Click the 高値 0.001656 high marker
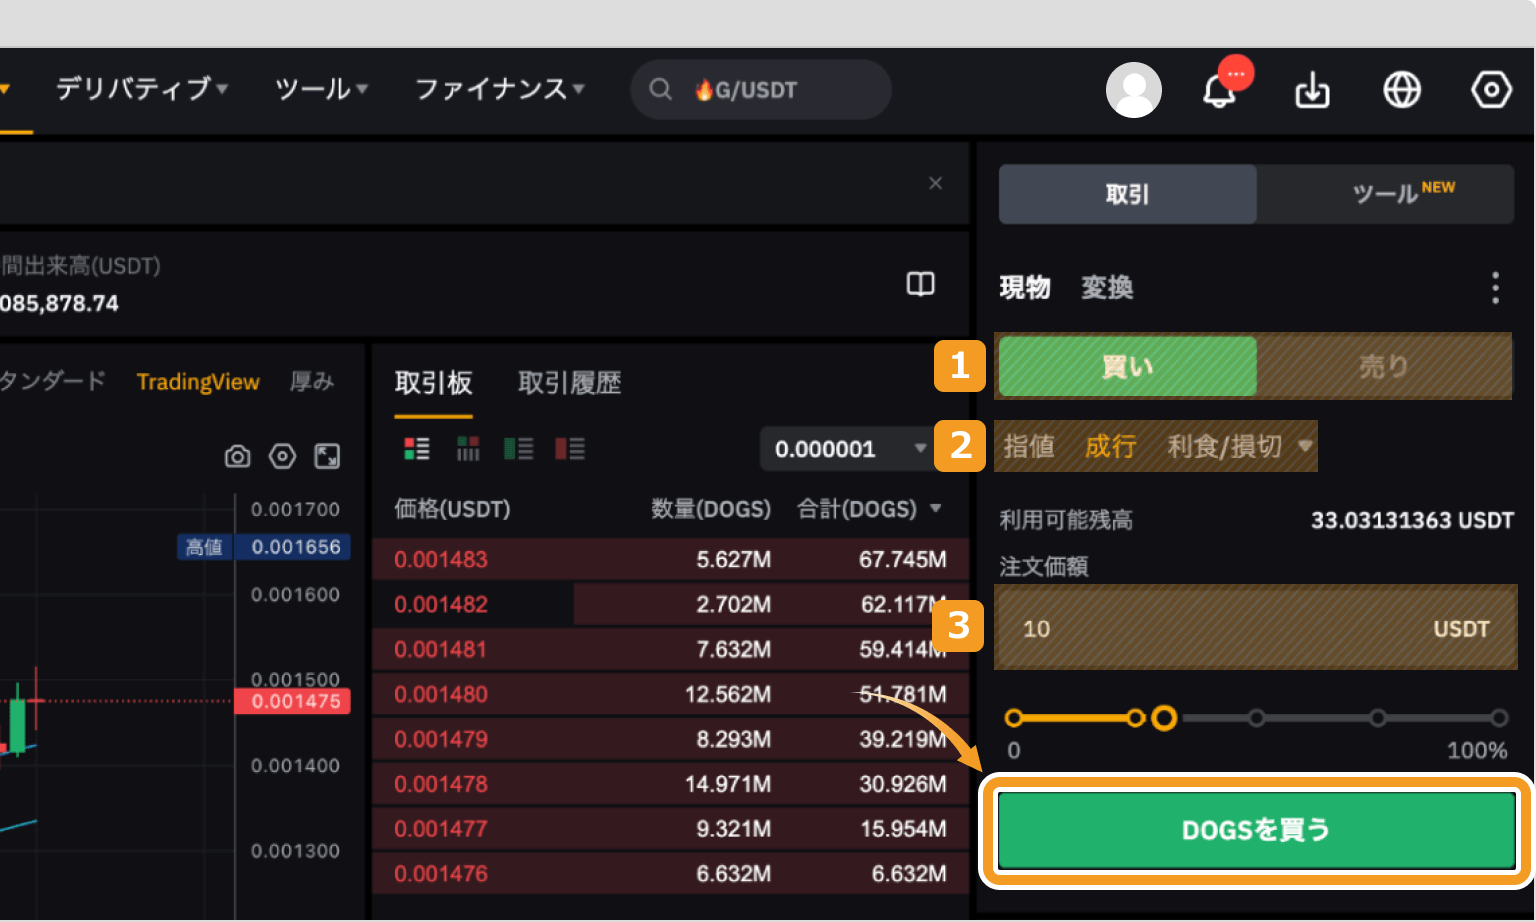 tap(264, 547)
